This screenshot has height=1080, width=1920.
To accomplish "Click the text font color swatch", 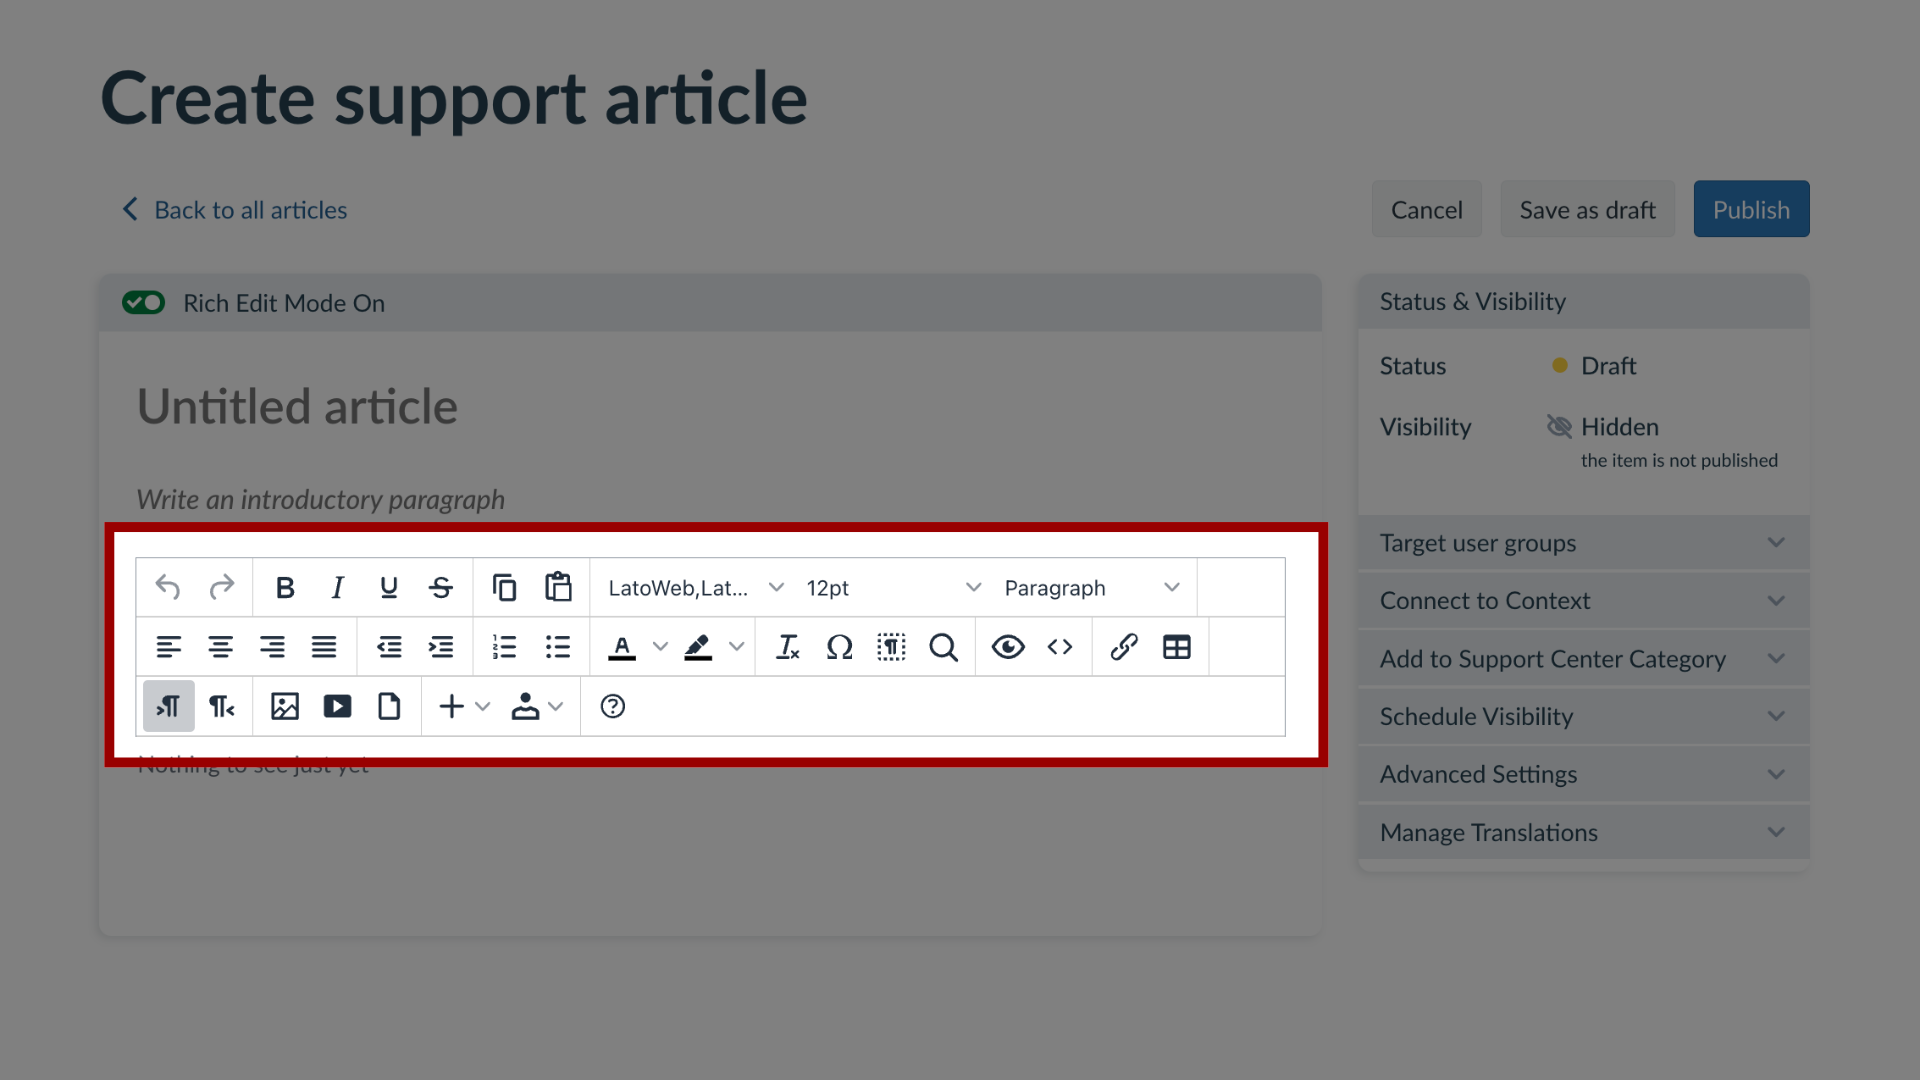I will point(620,646).
